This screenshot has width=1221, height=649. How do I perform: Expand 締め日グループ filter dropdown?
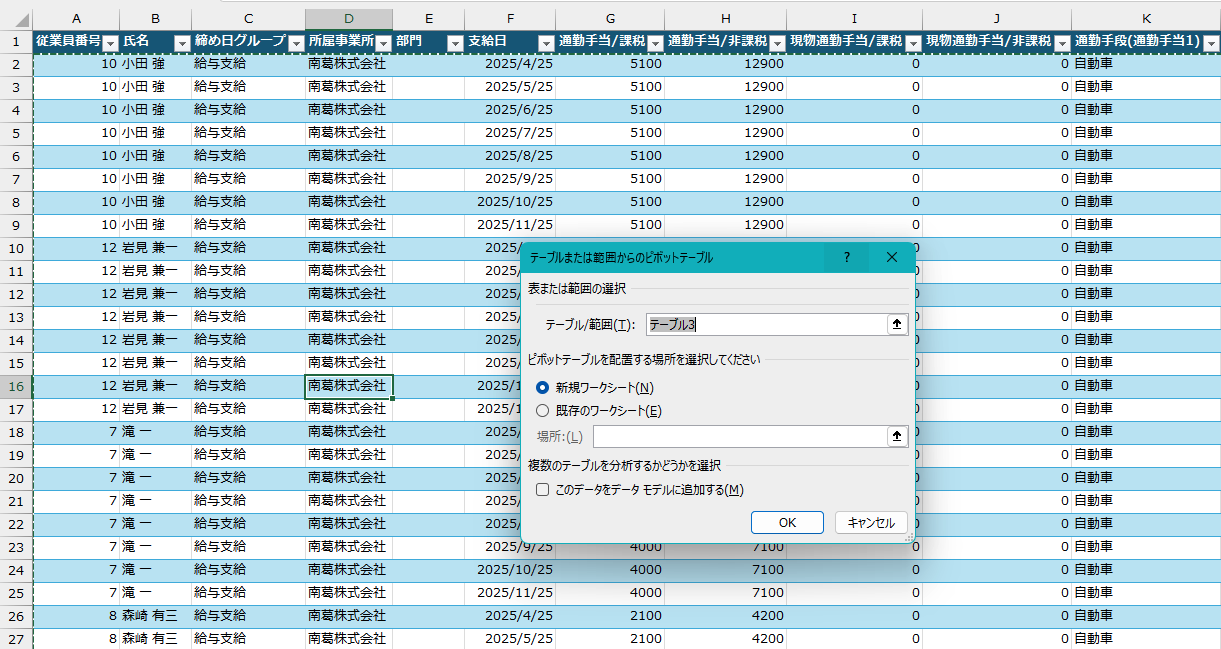(295, 43)
